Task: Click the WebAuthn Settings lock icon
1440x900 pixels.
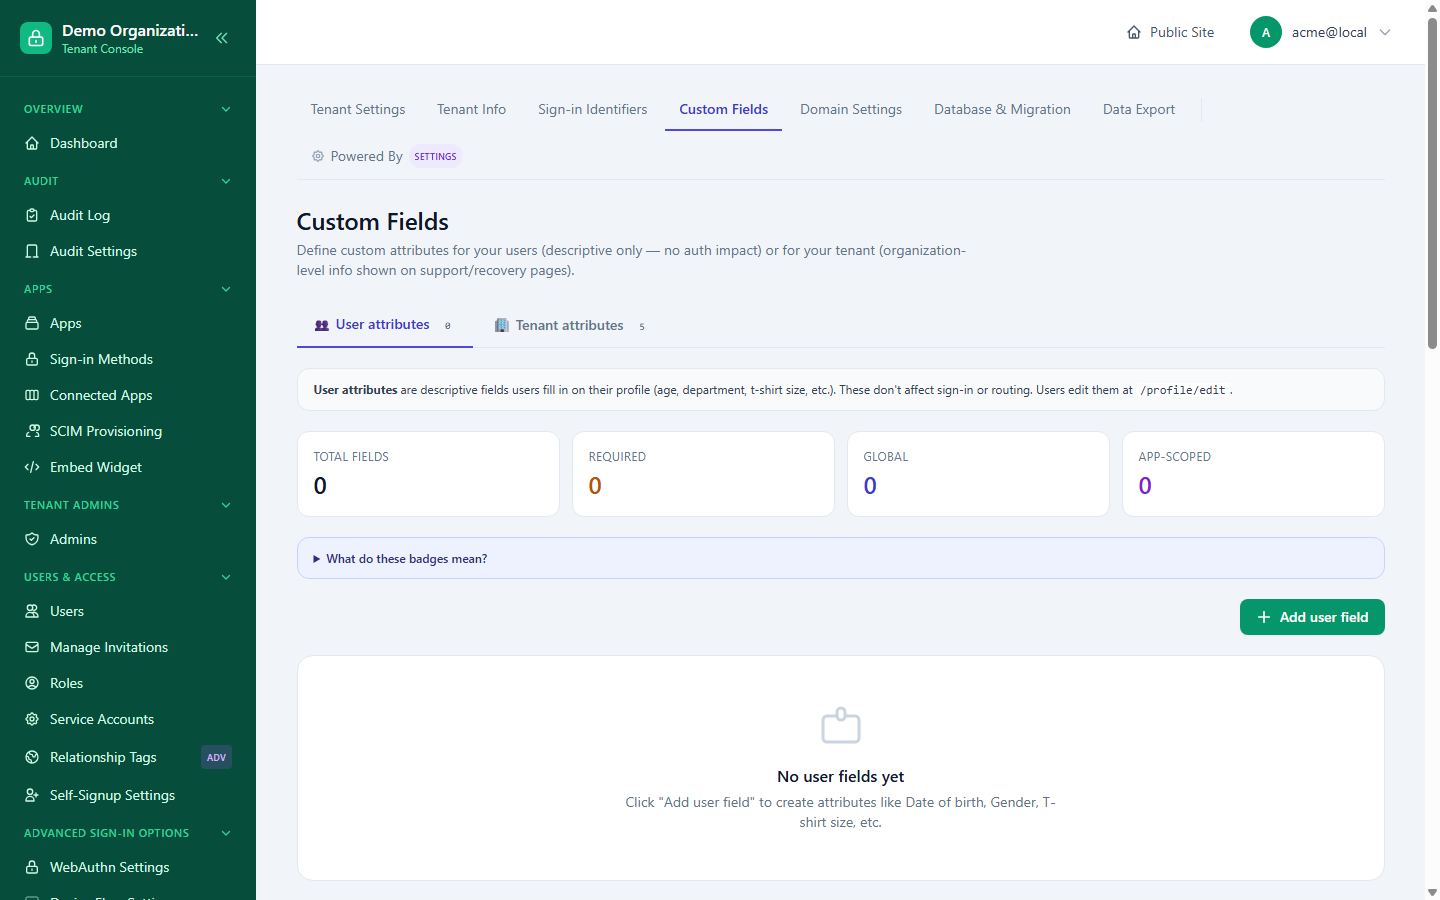Action: [x=32, y=867]
